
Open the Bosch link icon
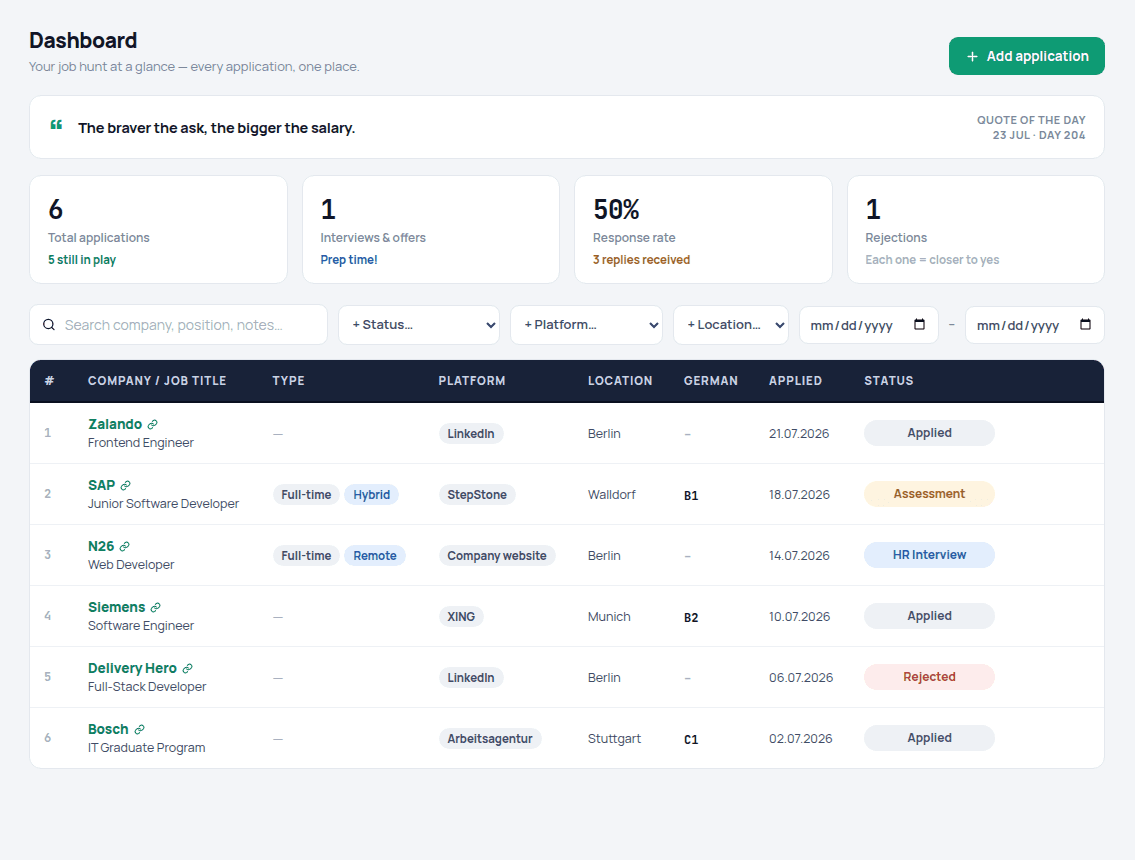[x=140, y=729]
